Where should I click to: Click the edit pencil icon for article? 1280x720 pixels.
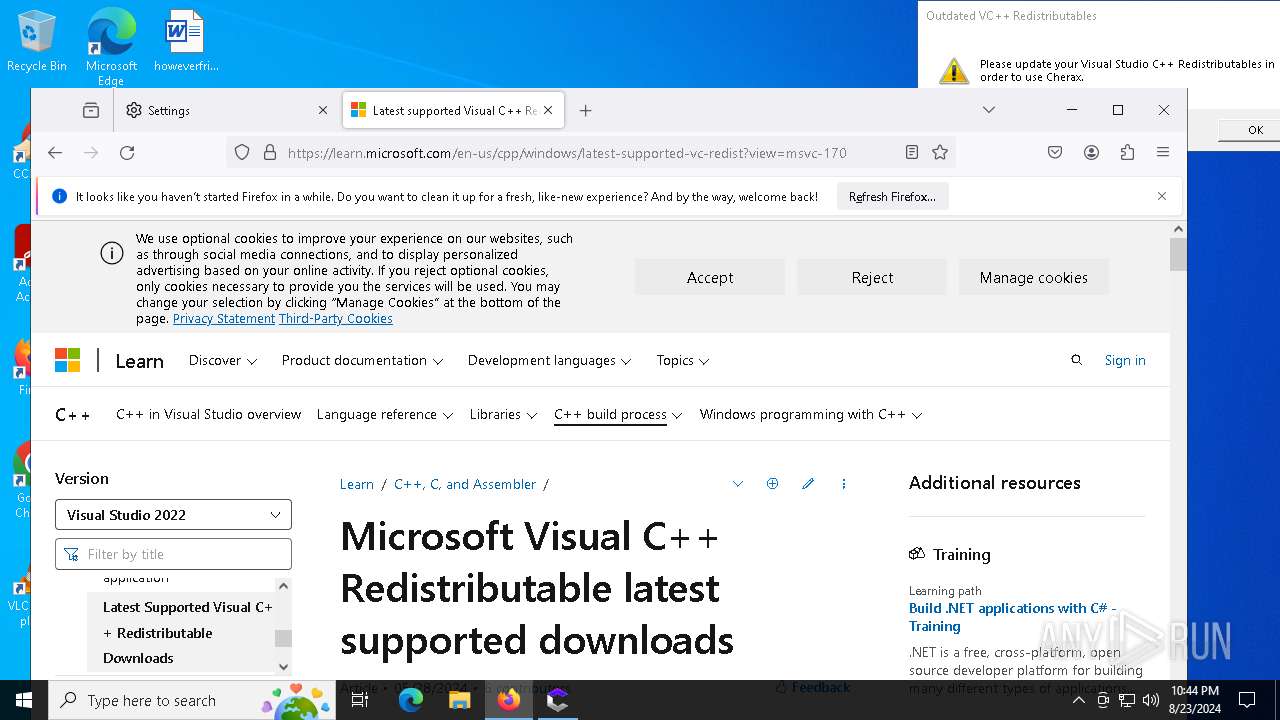[x=808, y=484]
